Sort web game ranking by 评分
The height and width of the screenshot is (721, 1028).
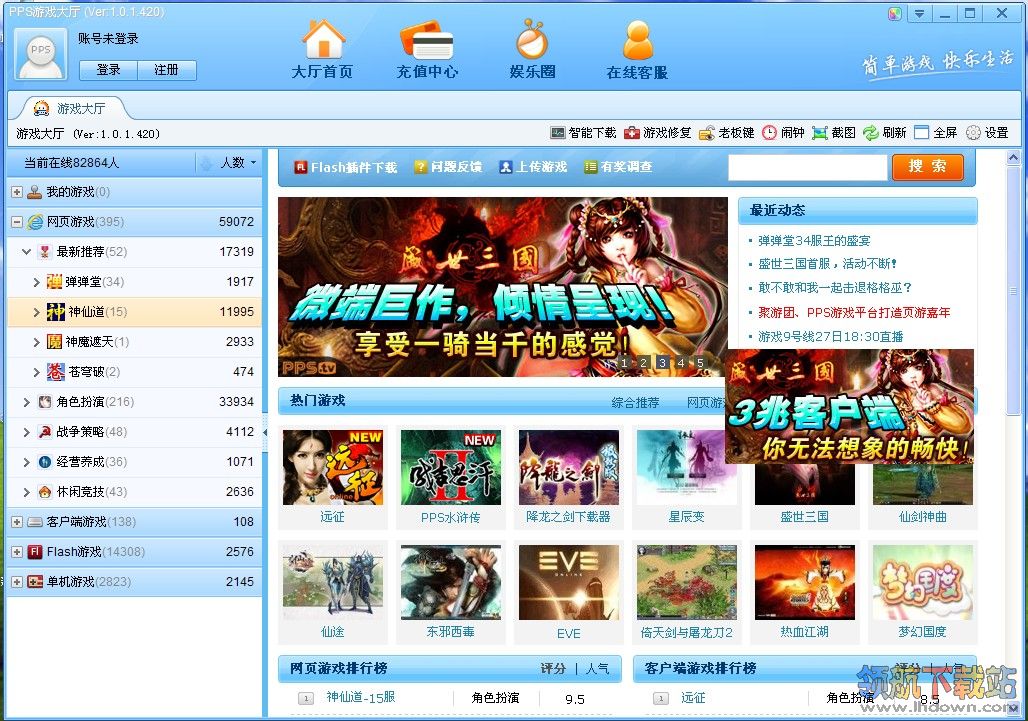(x=553, y=669)
